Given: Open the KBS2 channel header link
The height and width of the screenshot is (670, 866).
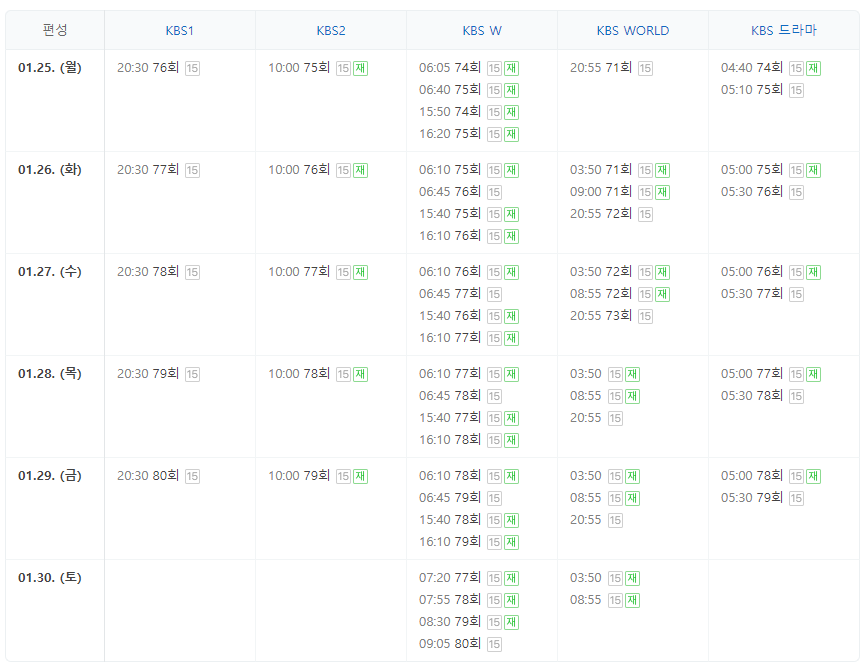Looking at the screenshot, I should [x=331, y=31].
